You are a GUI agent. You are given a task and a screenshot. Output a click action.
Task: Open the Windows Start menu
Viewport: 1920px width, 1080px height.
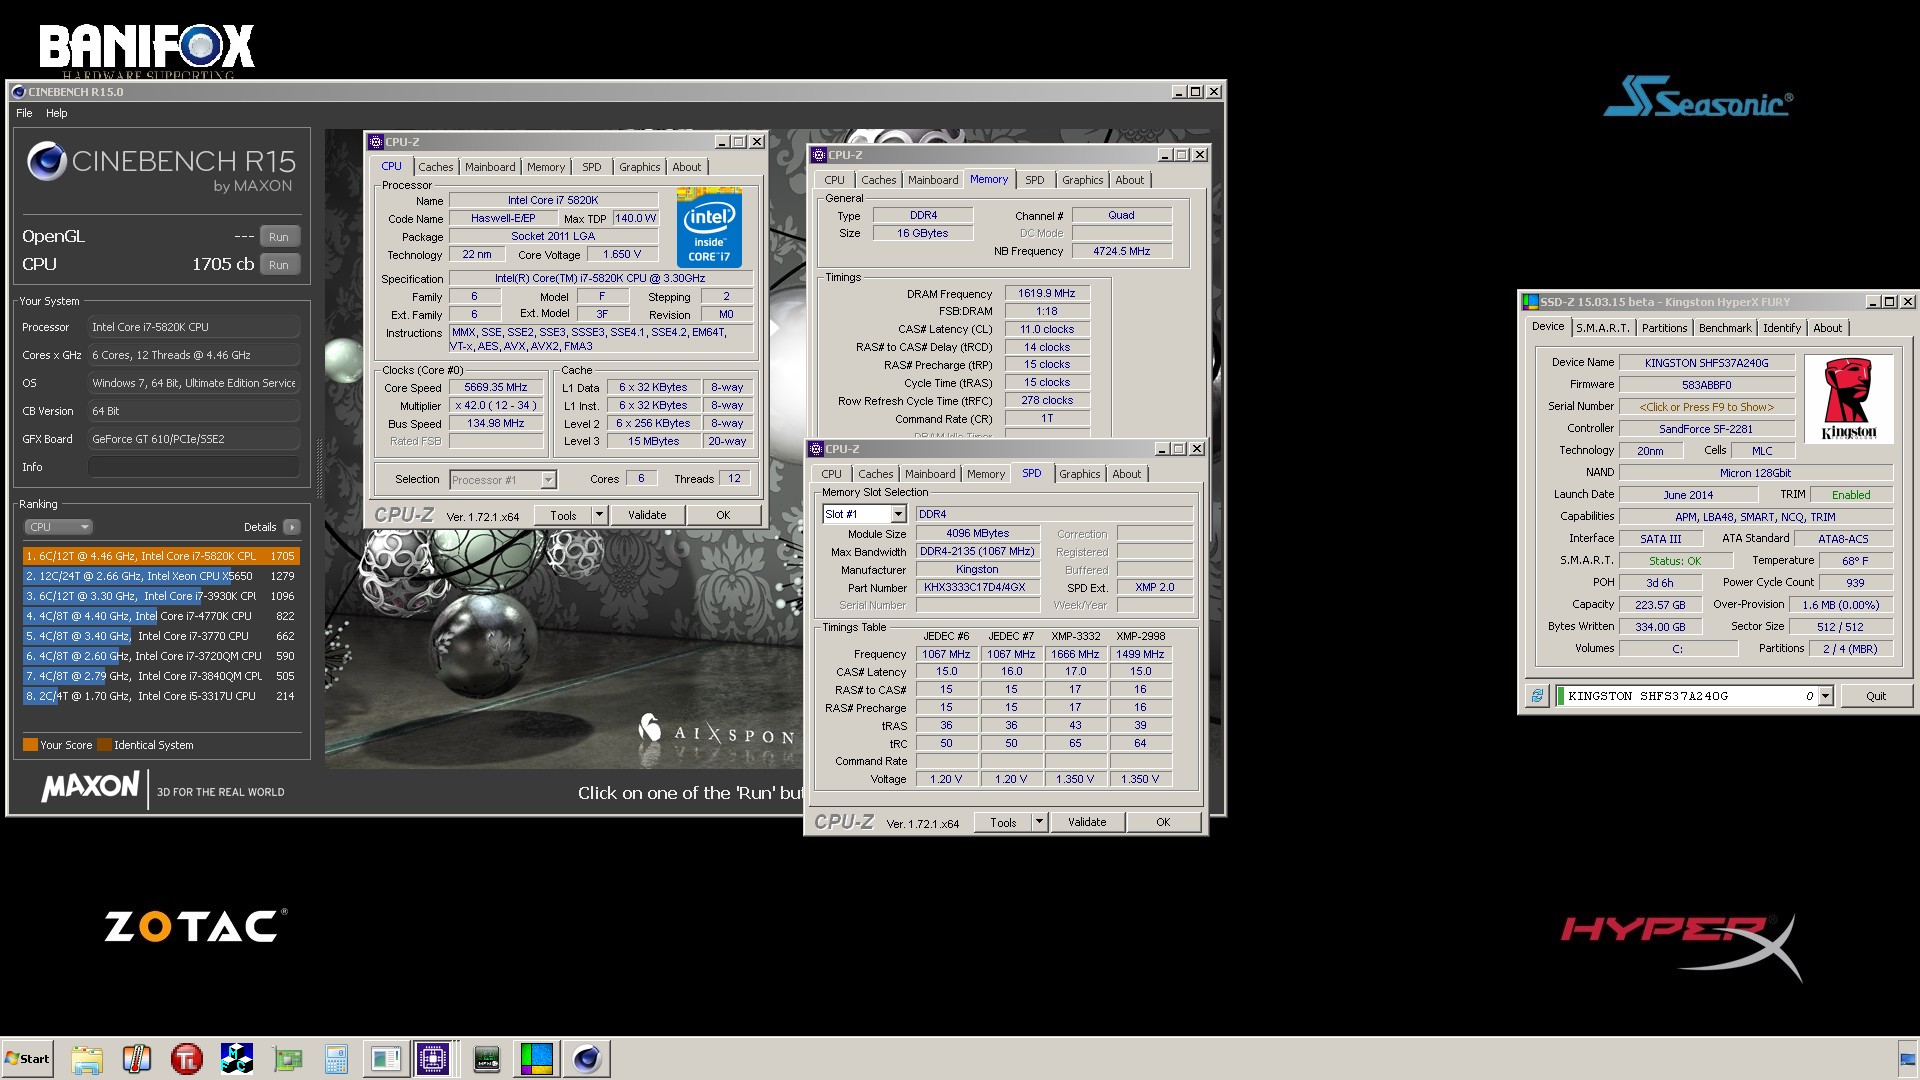(x=27, y=1059)
